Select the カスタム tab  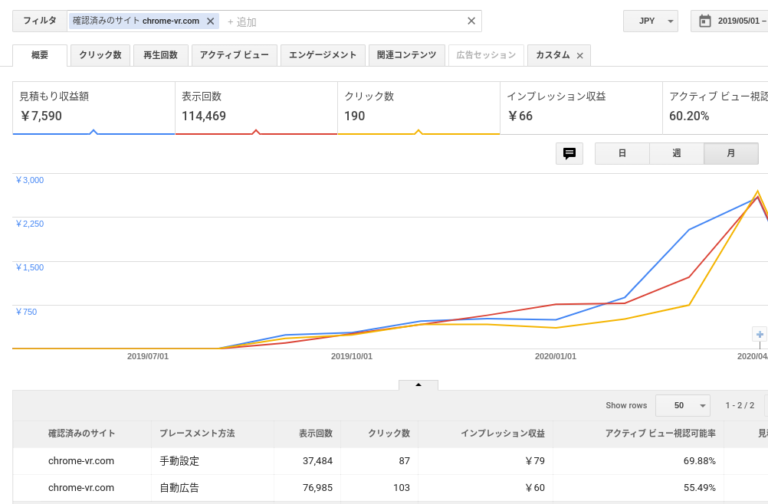point(552,55)
